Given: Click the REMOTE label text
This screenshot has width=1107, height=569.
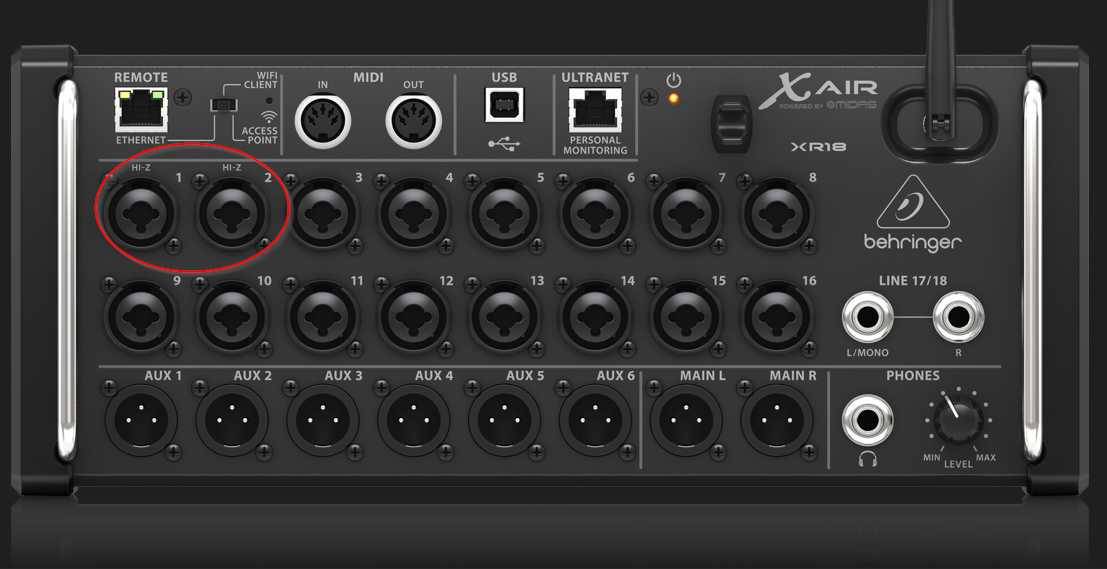Looking at the screenshot, I should (140, 78).
